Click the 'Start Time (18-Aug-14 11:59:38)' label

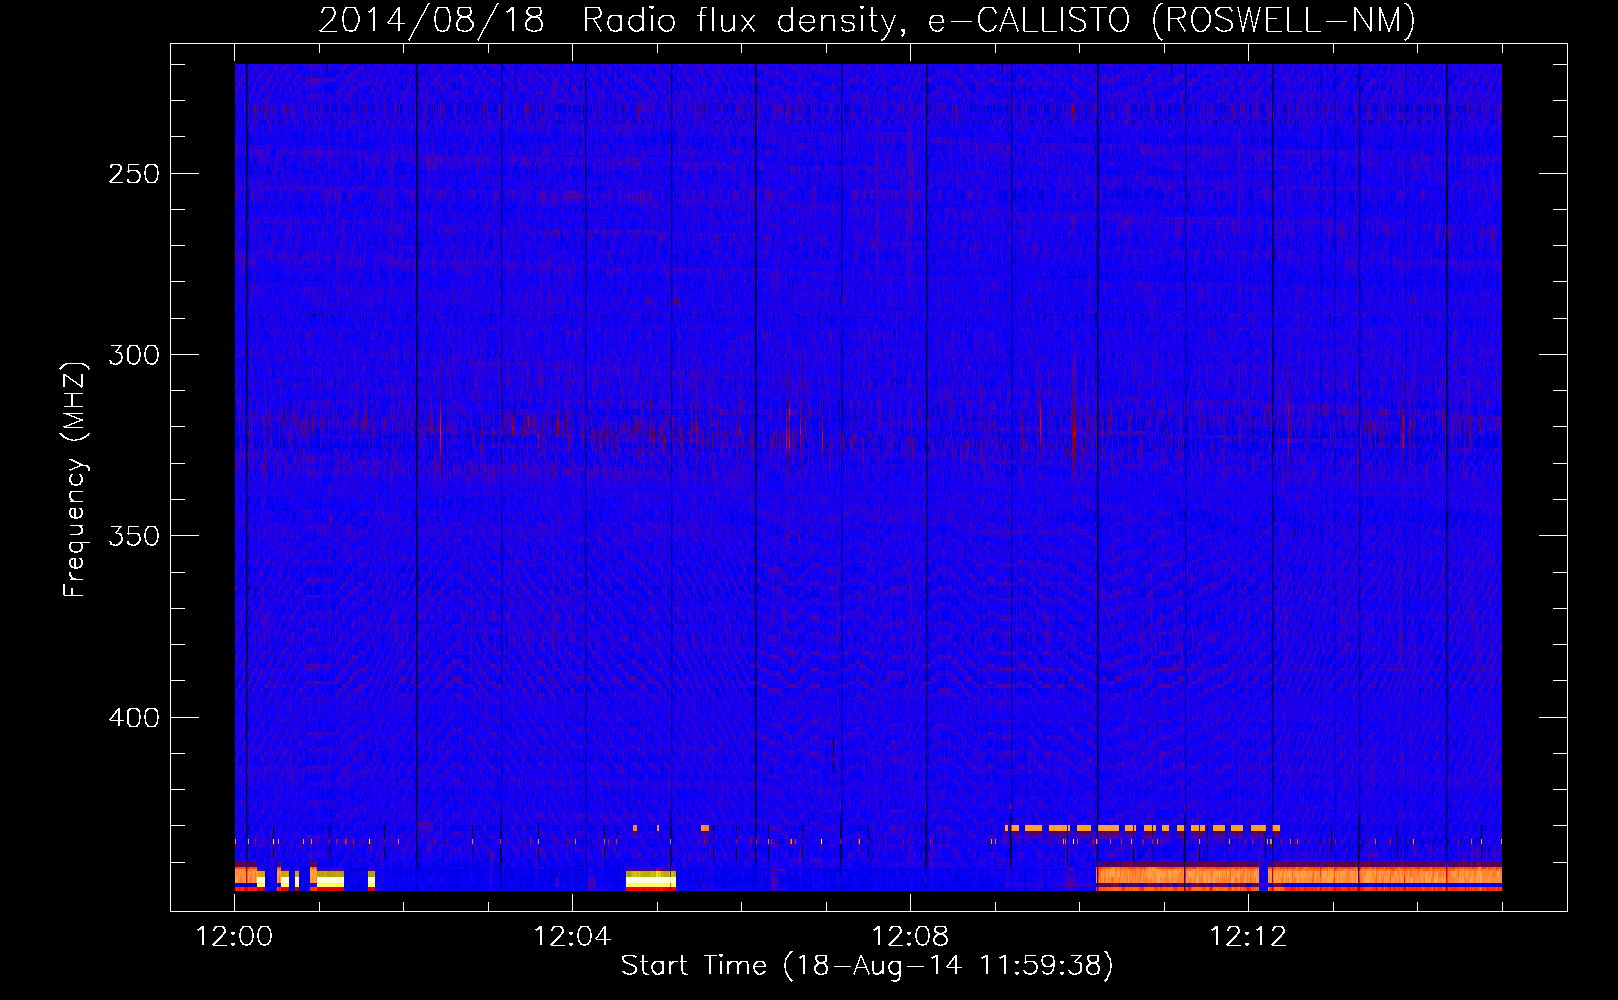867,965
